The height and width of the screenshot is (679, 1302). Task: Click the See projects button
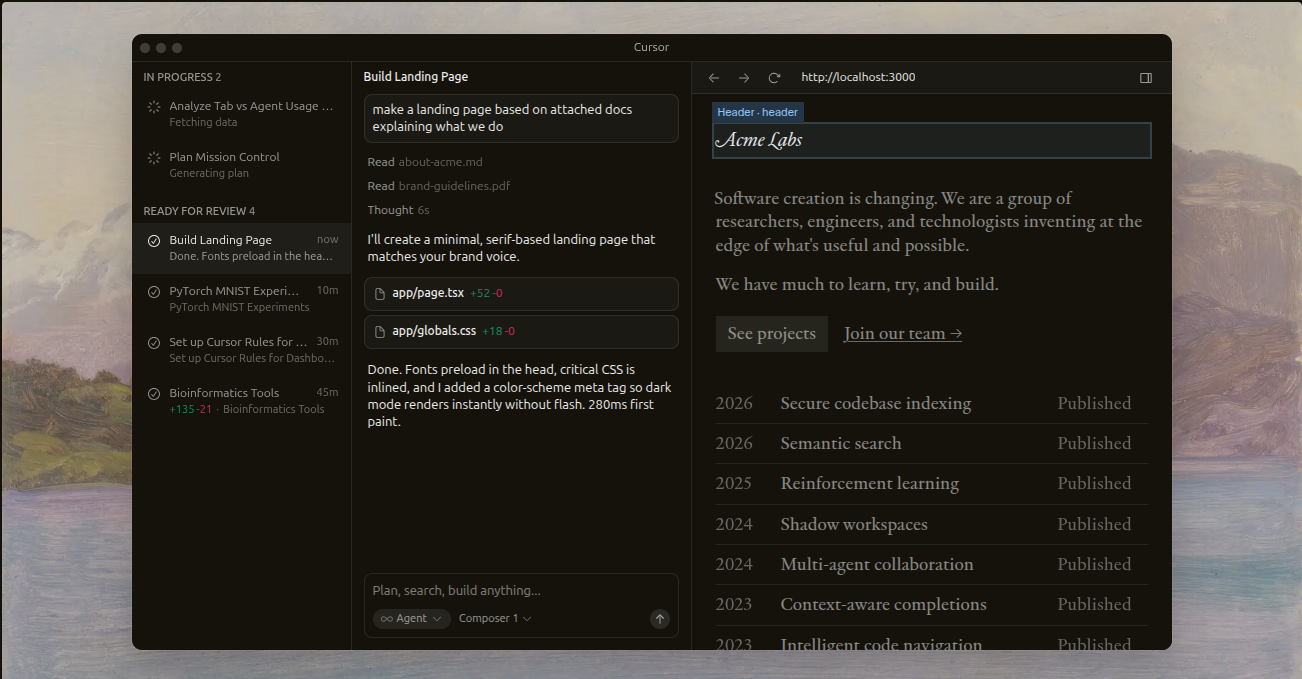771,334
